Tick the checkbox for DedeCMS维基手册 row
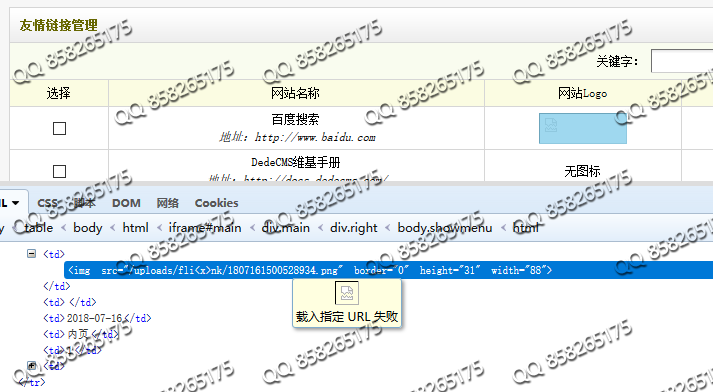713x392 pixels. [x=60, y=171]
